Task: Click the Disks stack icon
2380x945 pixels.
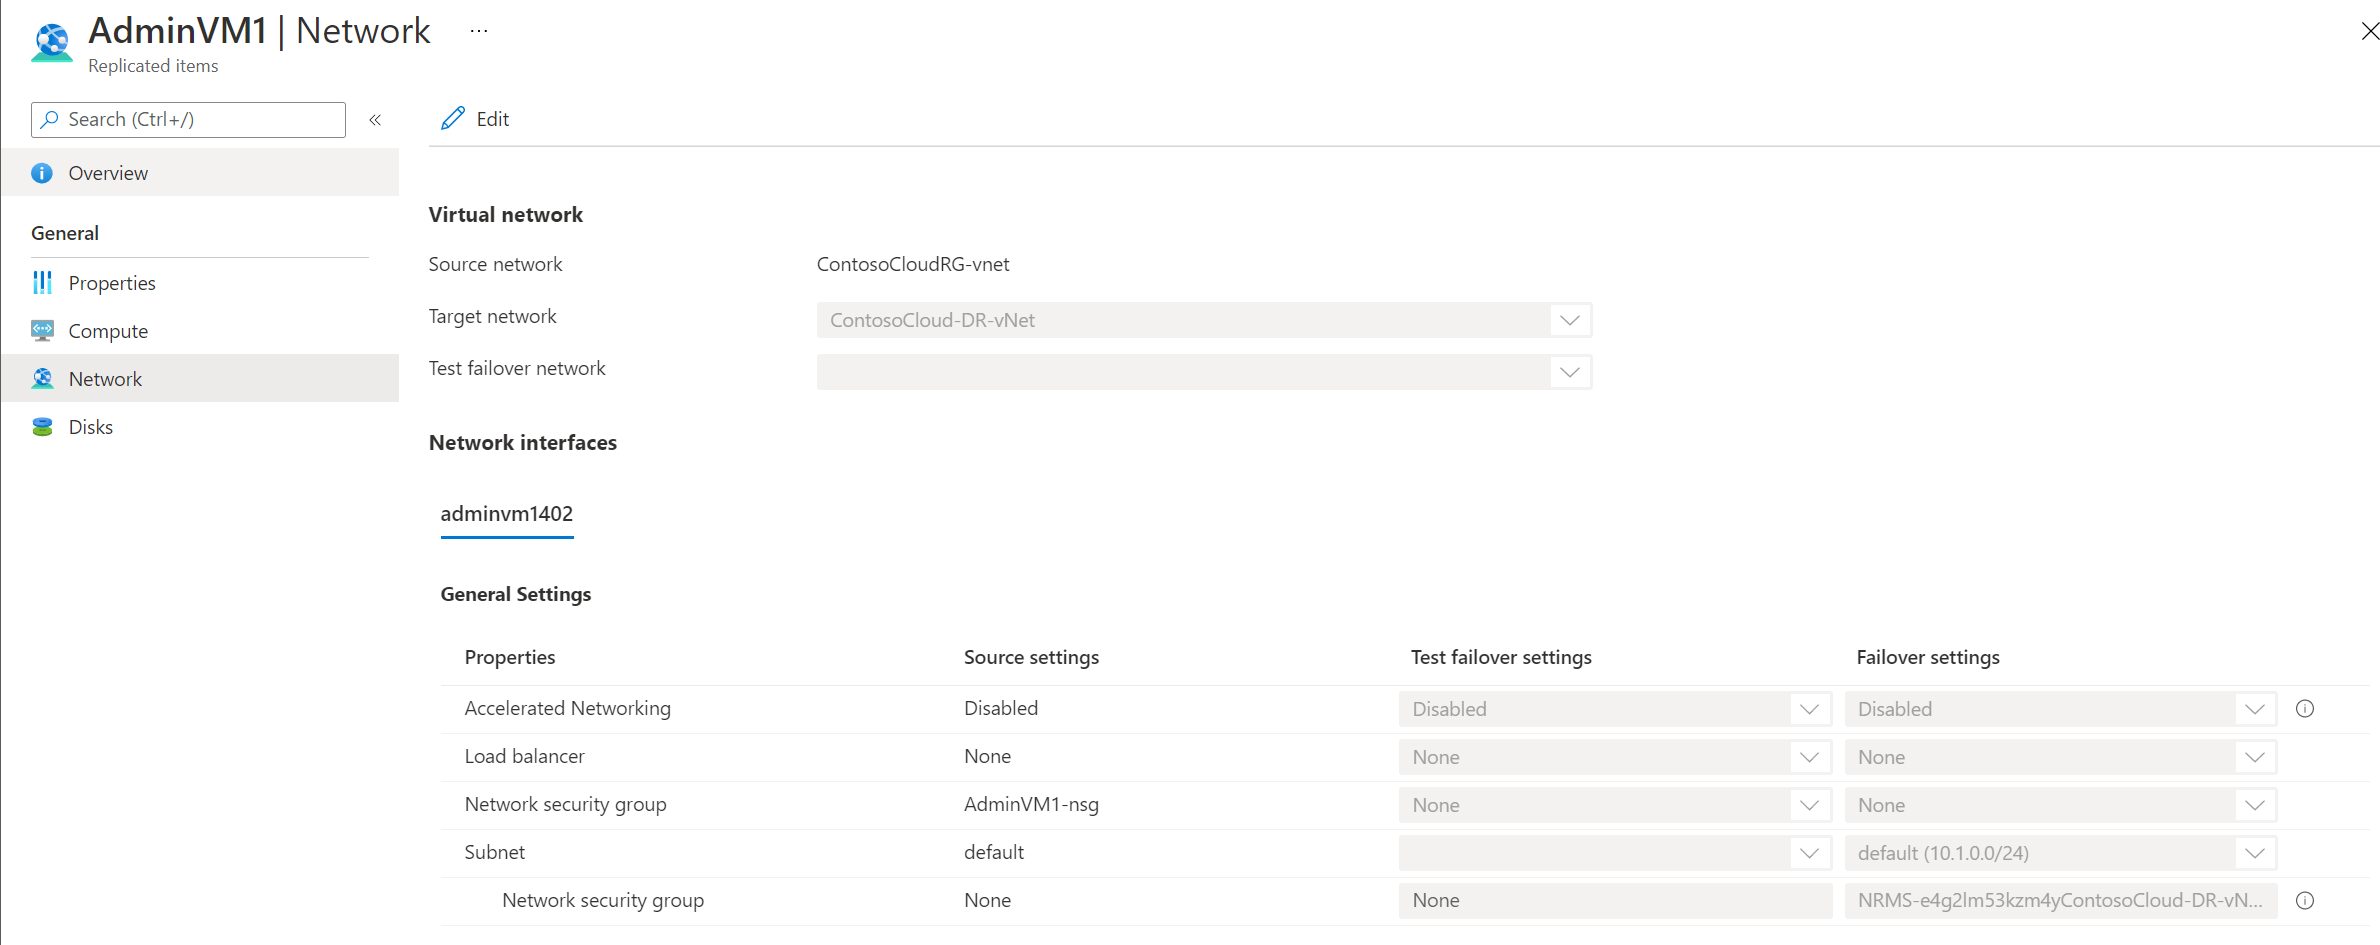Action: (42, 427)
